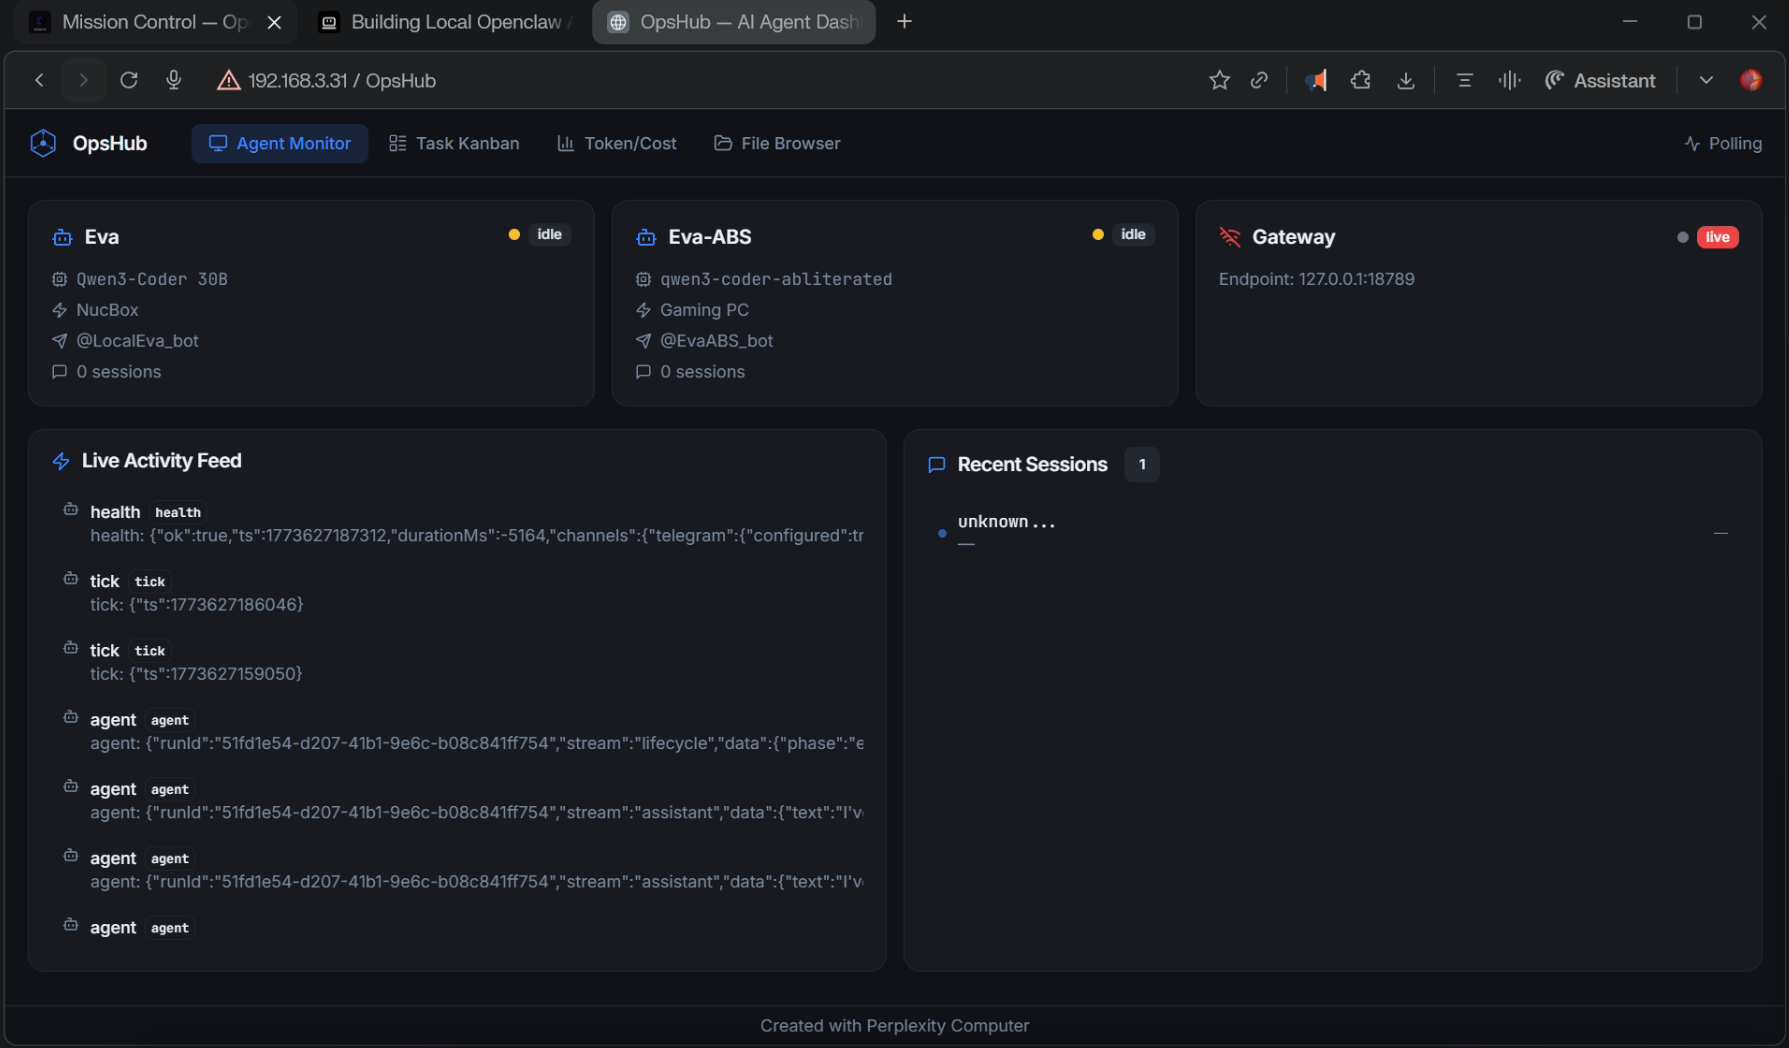Expand the unknown session entry
Image resolution: width=1789 pixels, height=1048 pixels.
[1006, 522]
